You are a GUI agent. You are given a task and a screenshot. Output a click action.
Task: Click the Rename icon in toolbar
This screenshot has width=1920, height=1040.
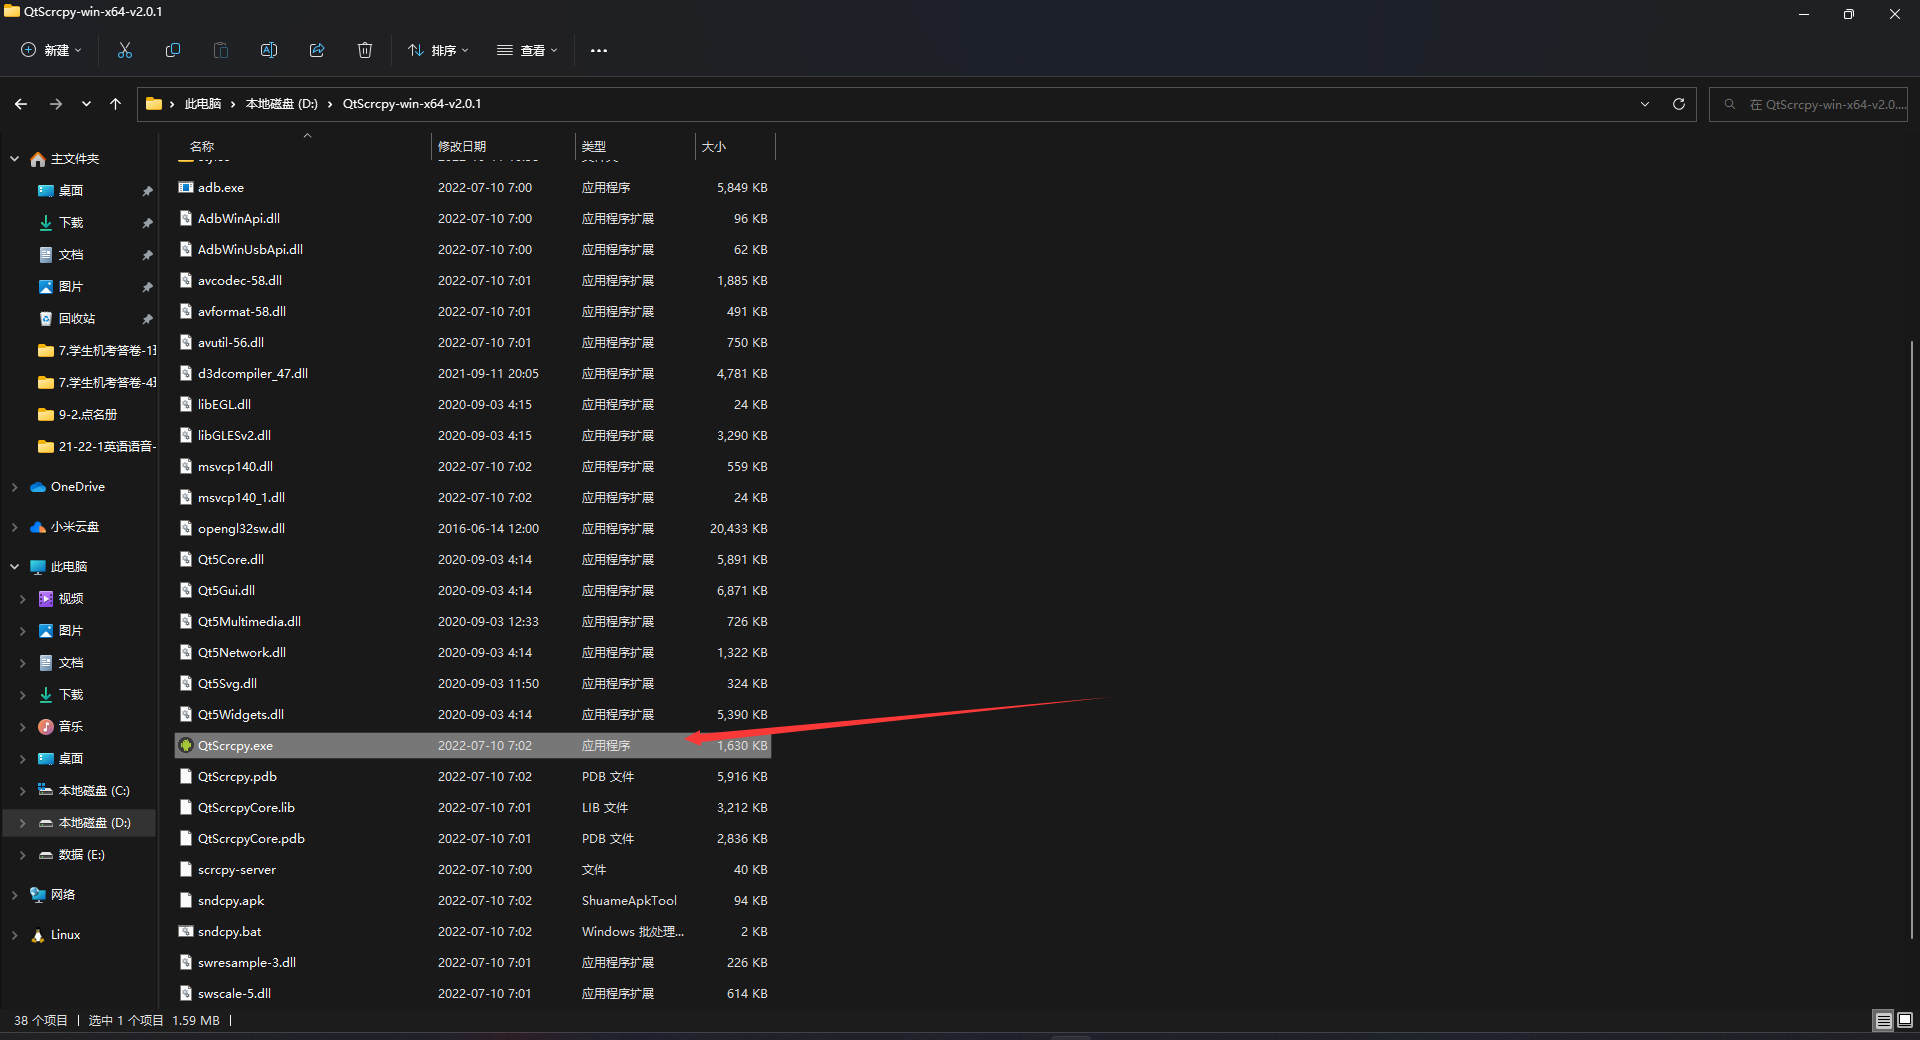pyautogui.click(x=269, y=50)
